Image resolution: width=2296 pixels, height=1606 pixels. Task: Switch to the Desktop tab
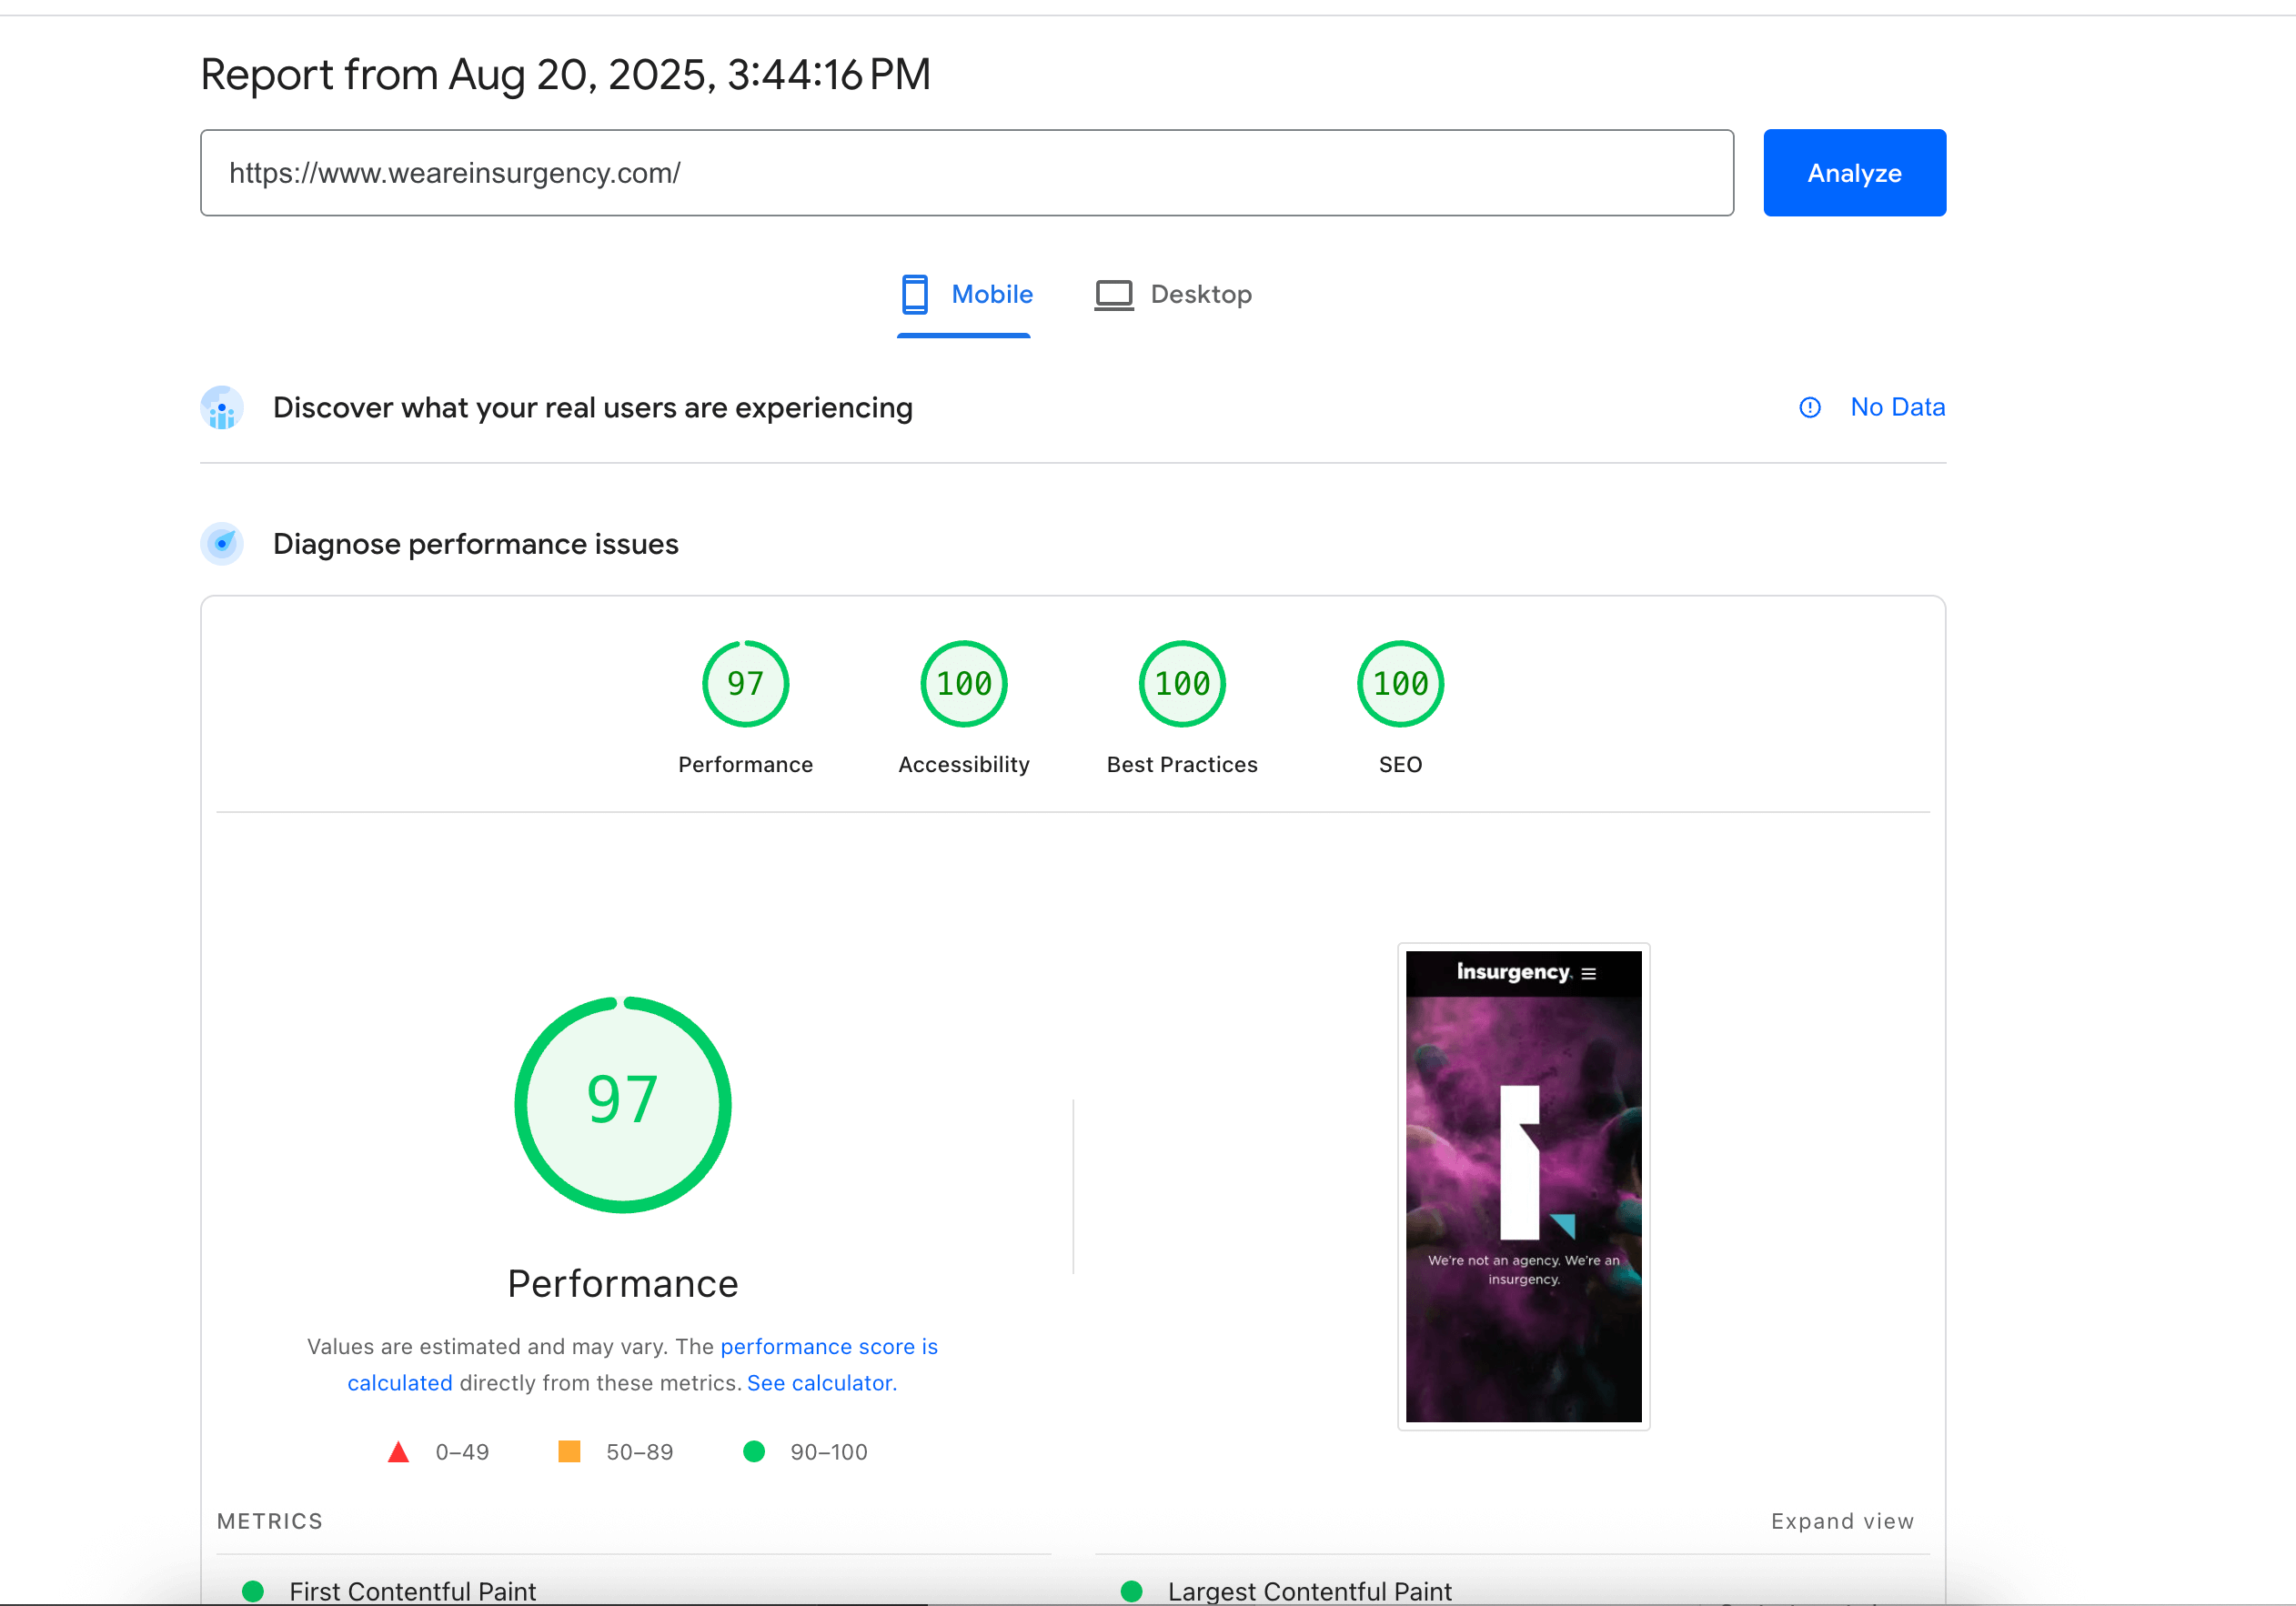(1172, 294)
